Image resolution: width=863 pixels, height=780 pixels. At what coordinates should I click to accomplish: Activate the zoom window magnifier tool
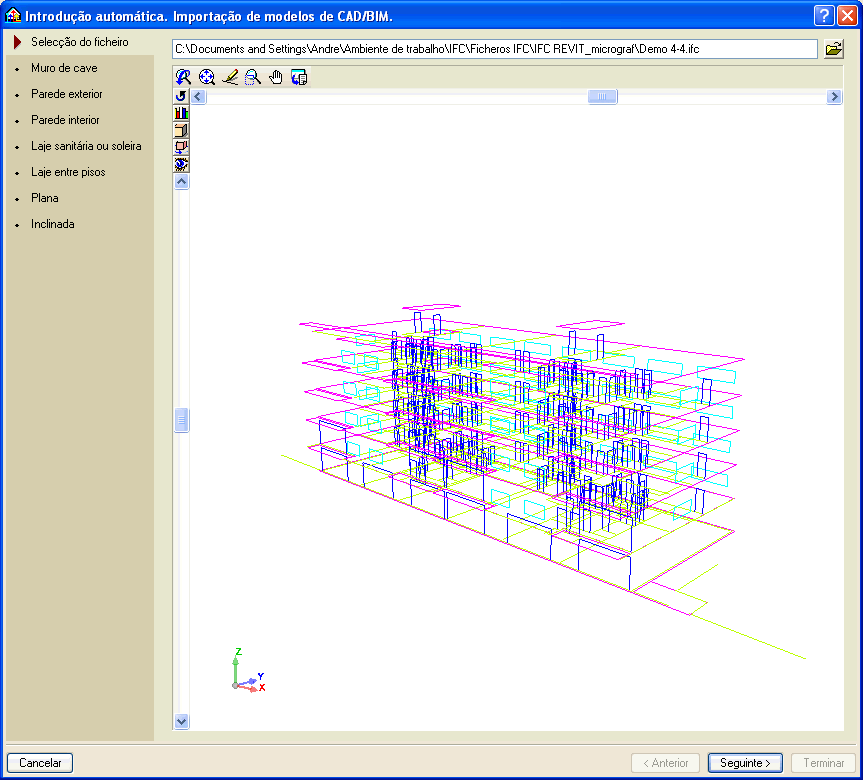coord(253,77)
